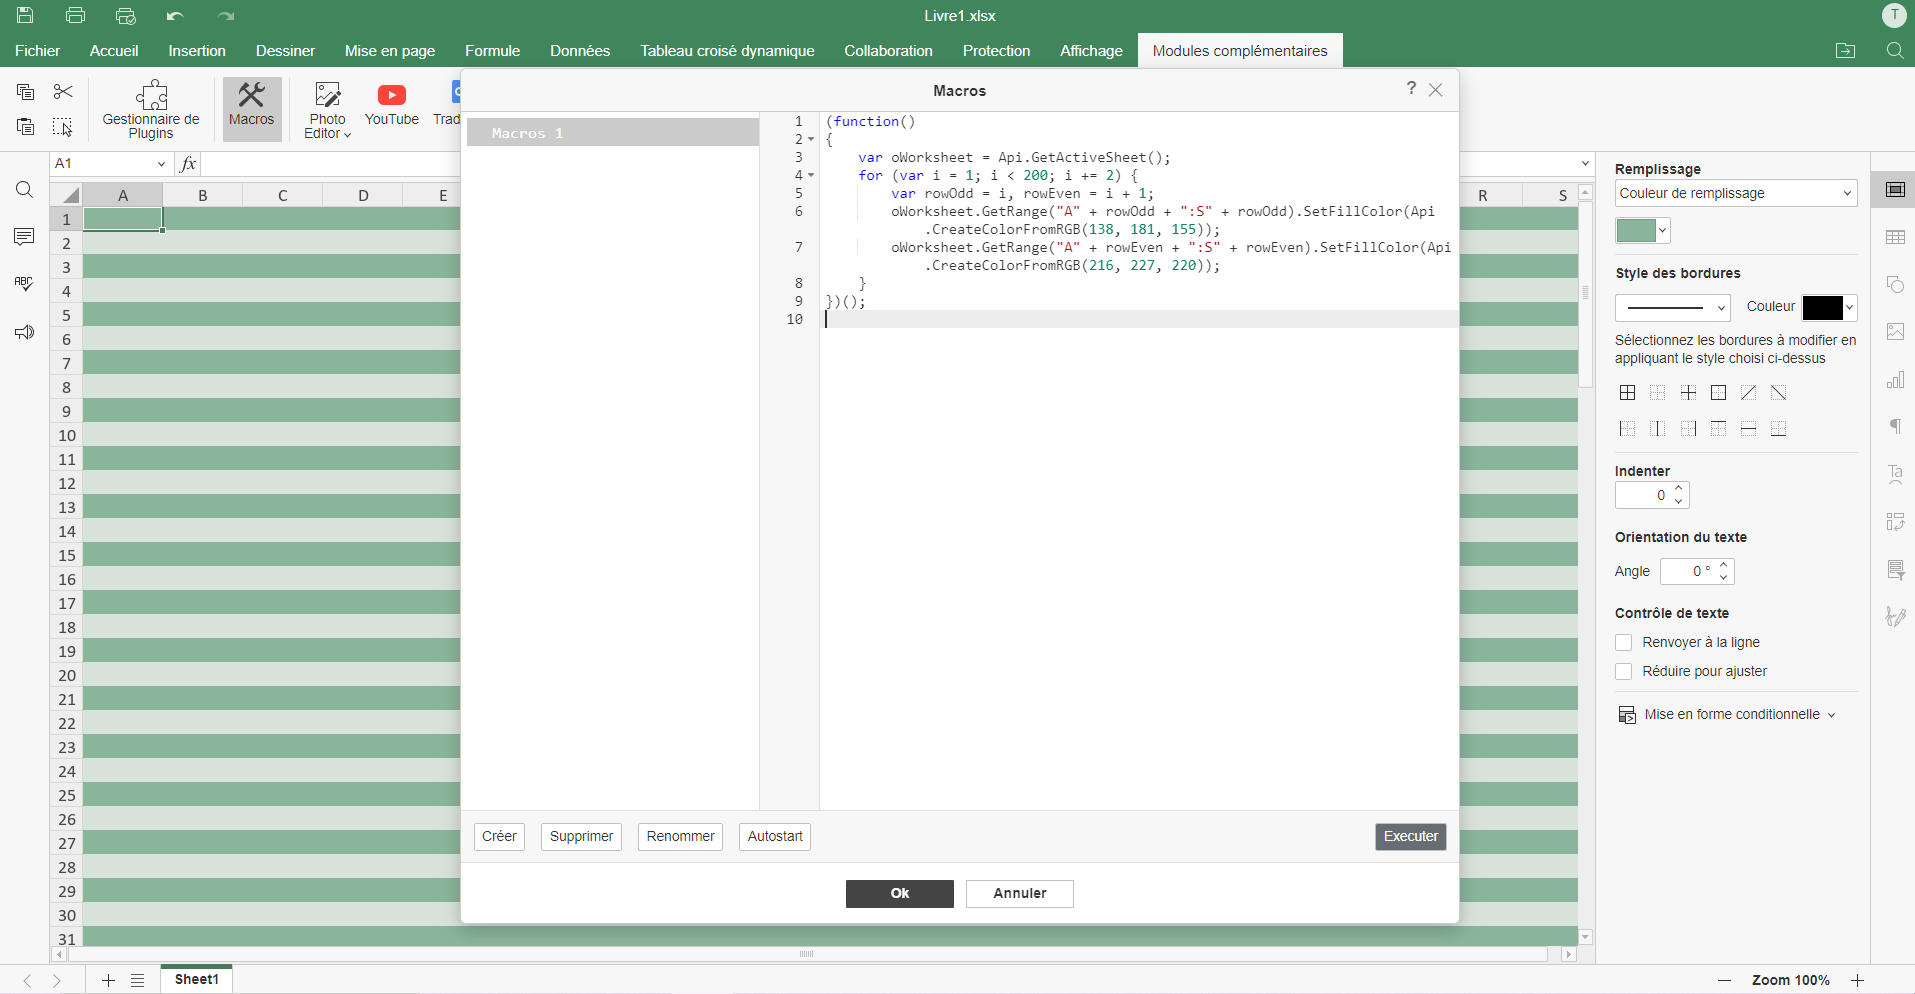1915x994 pixels.
Task: Open the border line style dropdown
Action: [x=1672, y=308]
